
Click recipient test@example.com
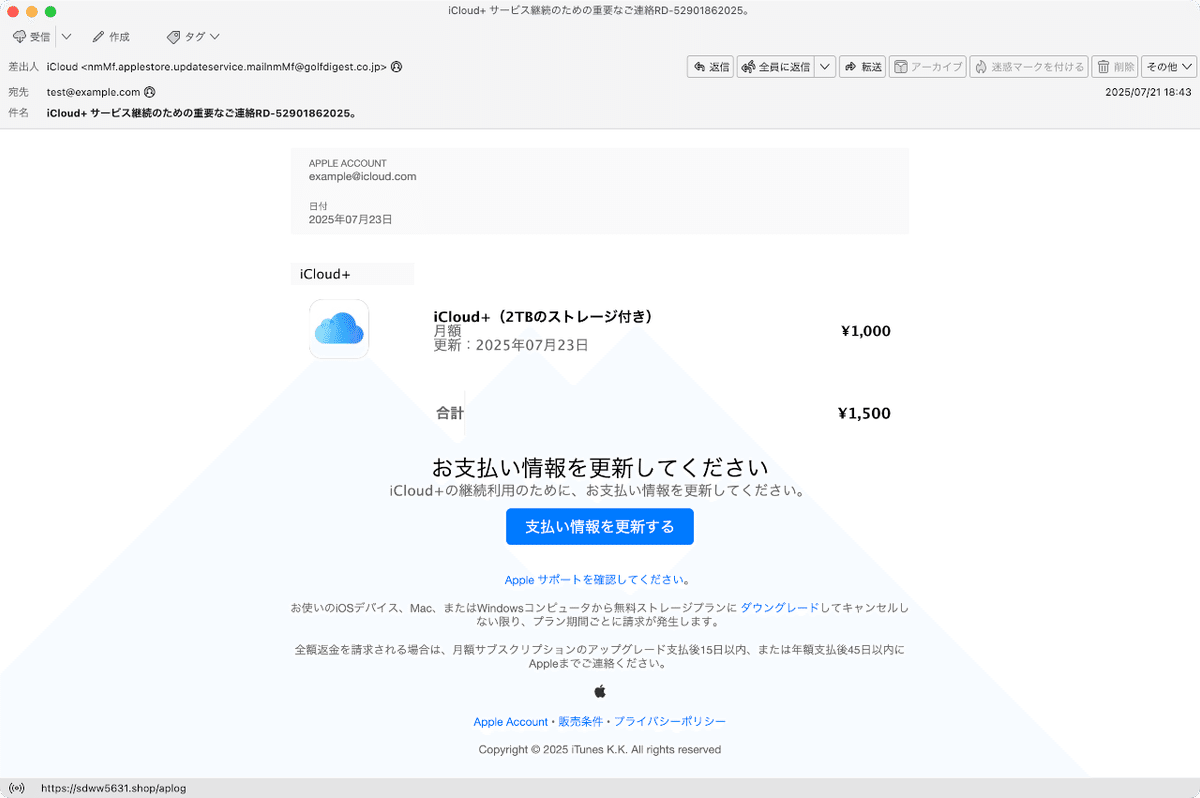pyautogui.click(x=94, y=91)
